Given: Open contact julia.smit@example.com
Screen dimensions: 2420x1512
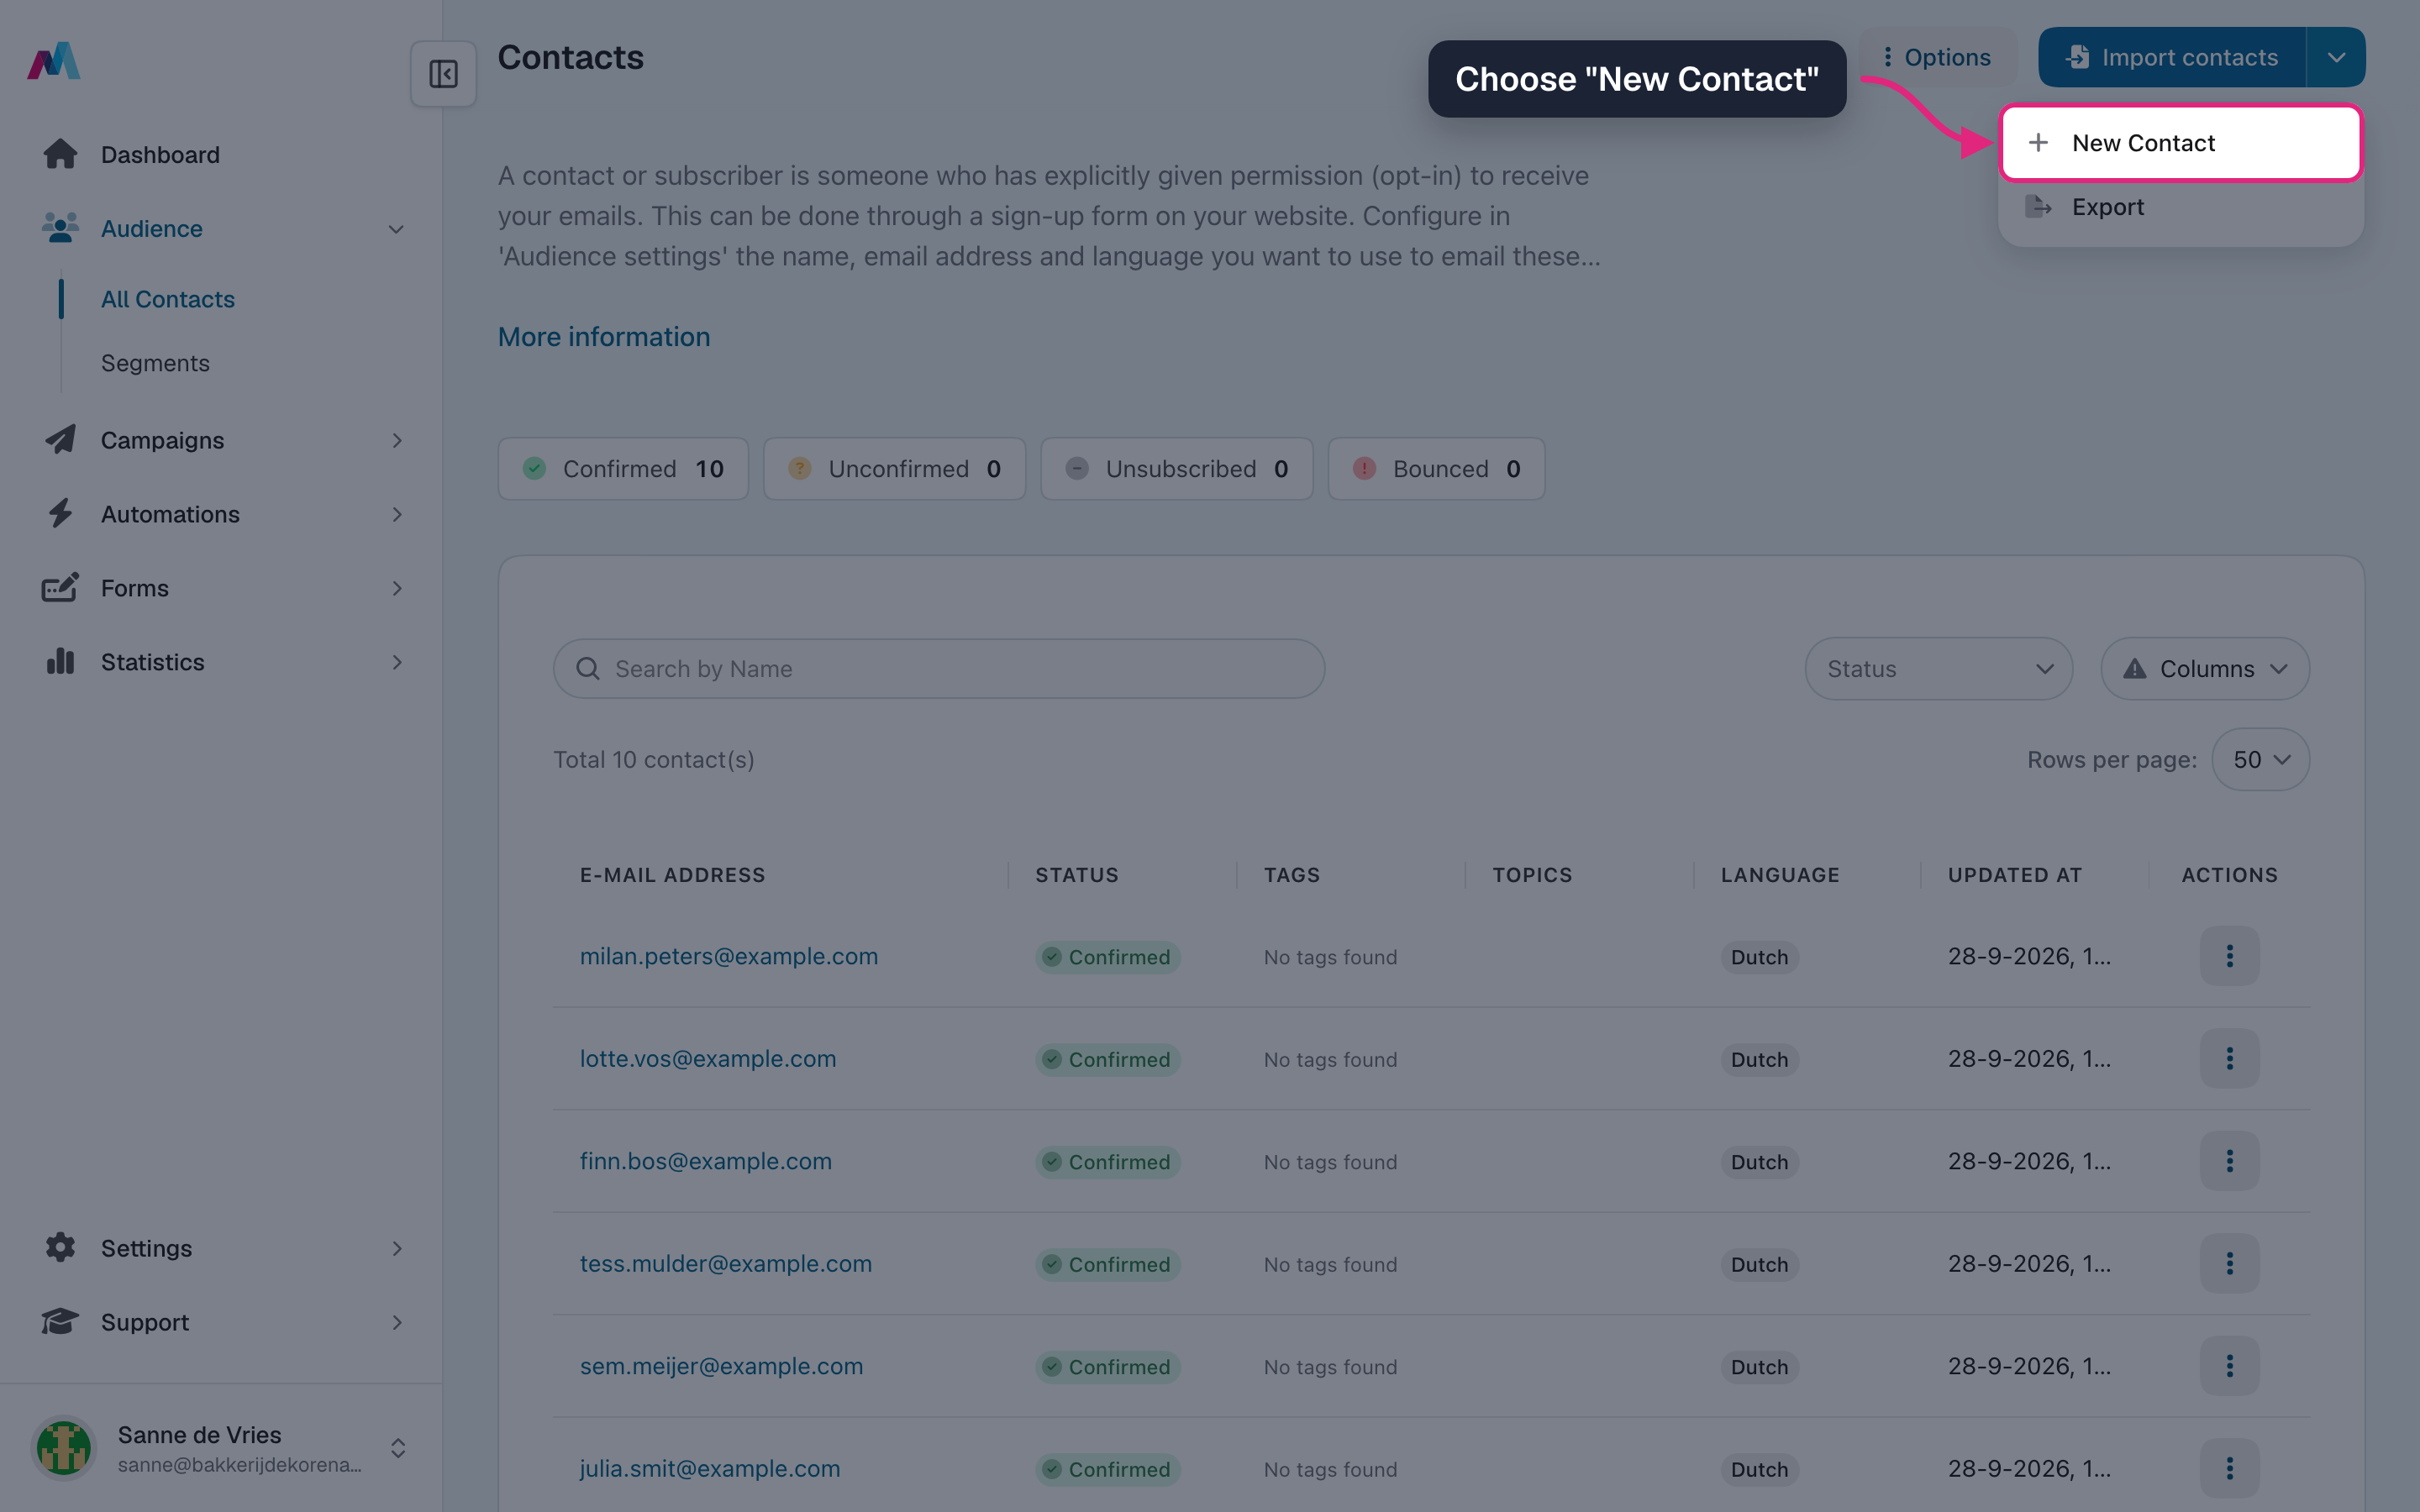Looking at the screenshot, I should (x=710, y=1469).
